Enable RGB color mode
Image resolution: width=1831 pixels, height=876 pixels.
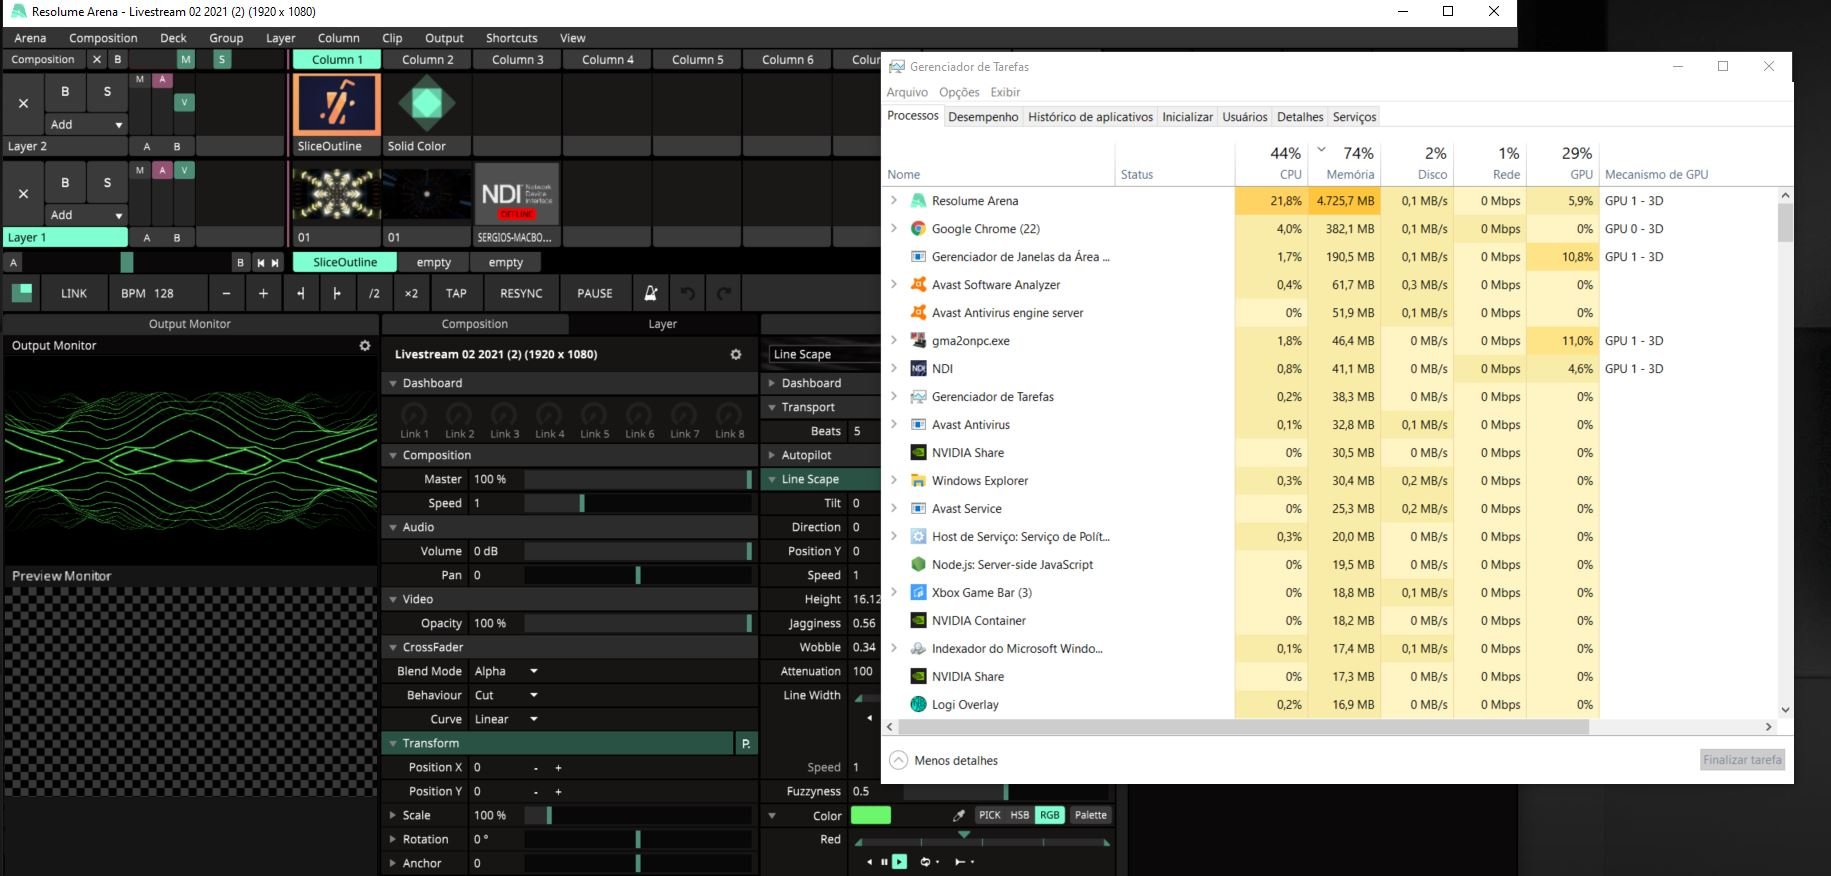pyautogui.click(x=1049, y=815)
